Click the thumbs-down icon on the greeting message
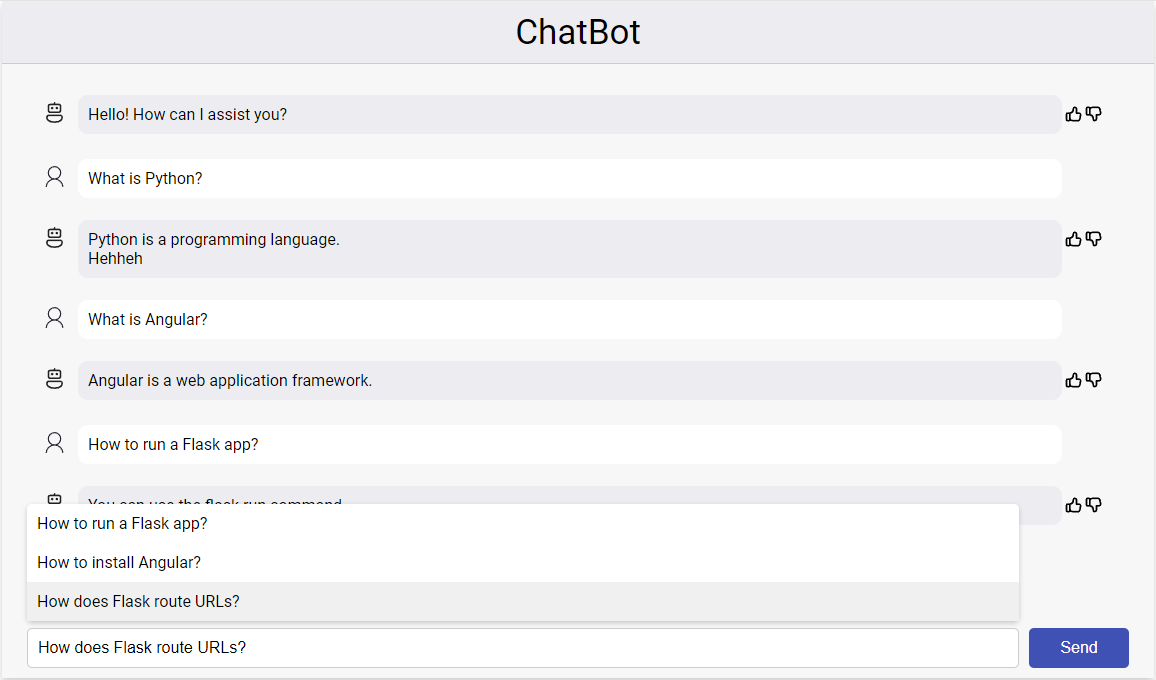1156x680 pixels. [1093, 113]
